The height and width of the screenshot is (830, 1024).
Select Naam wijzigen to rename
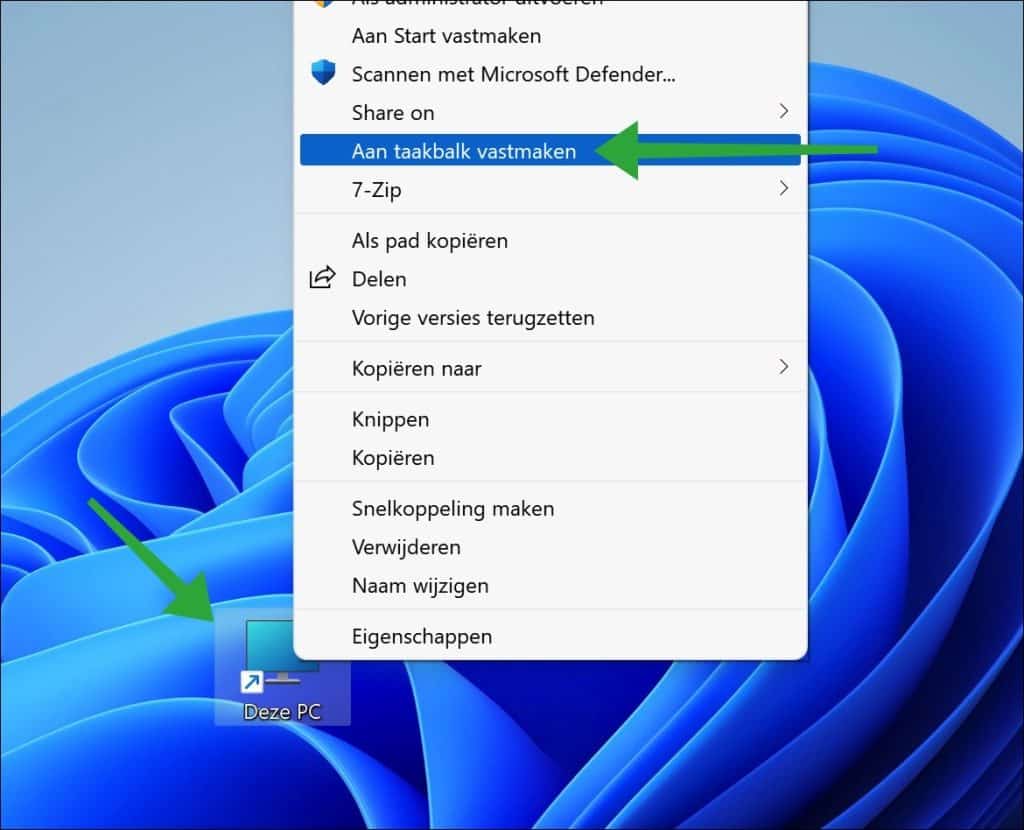pyautogui.click(x=419, y=586)
